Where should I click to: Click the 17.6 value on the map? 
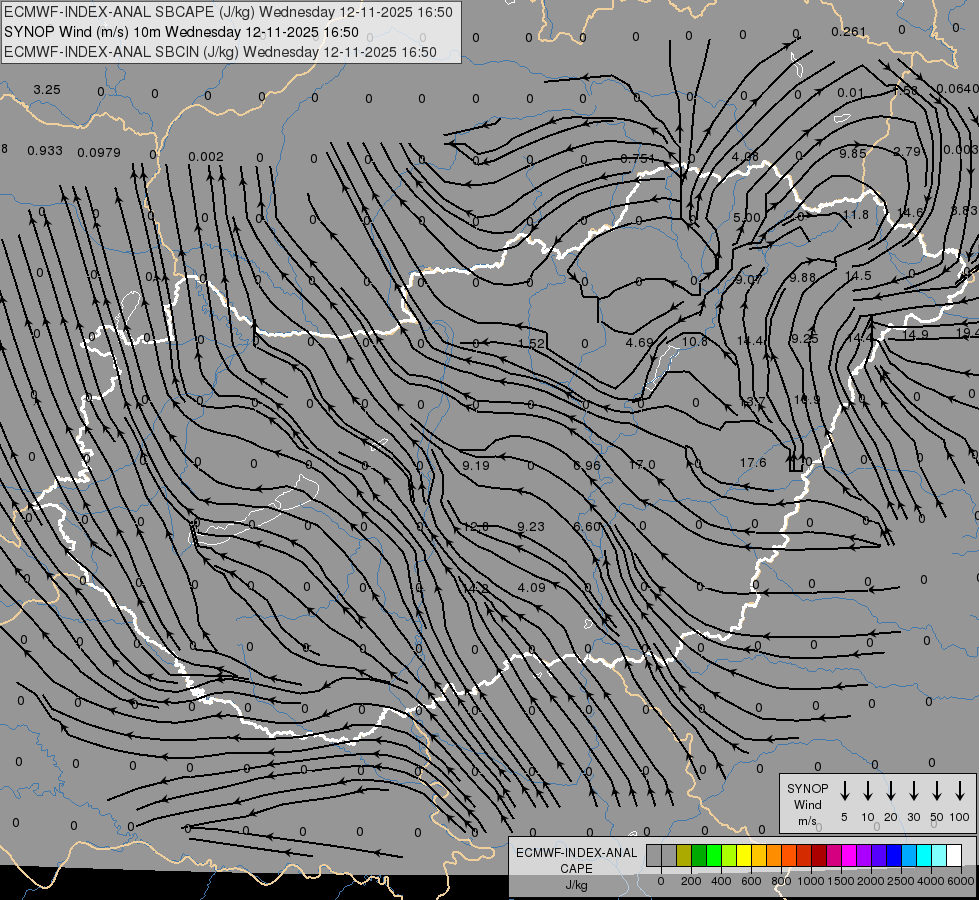click(753, 463)
